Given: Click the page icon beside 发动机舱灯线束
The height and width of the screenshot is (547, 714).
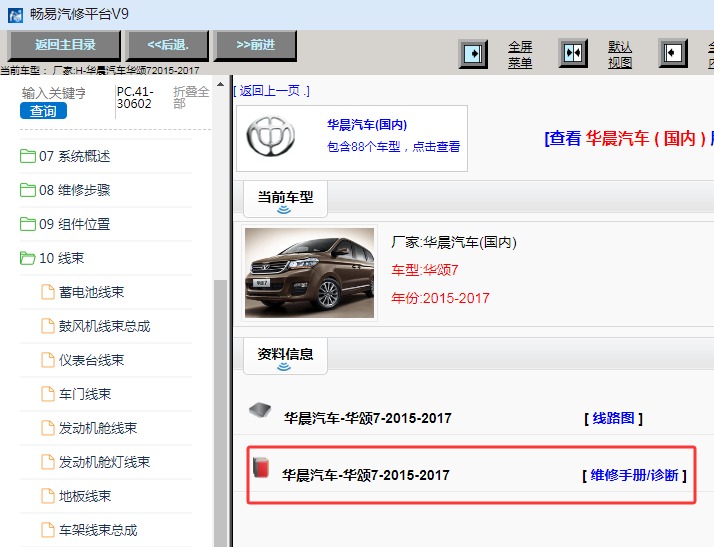Looking at the screenshot, I should pos(48,462).
